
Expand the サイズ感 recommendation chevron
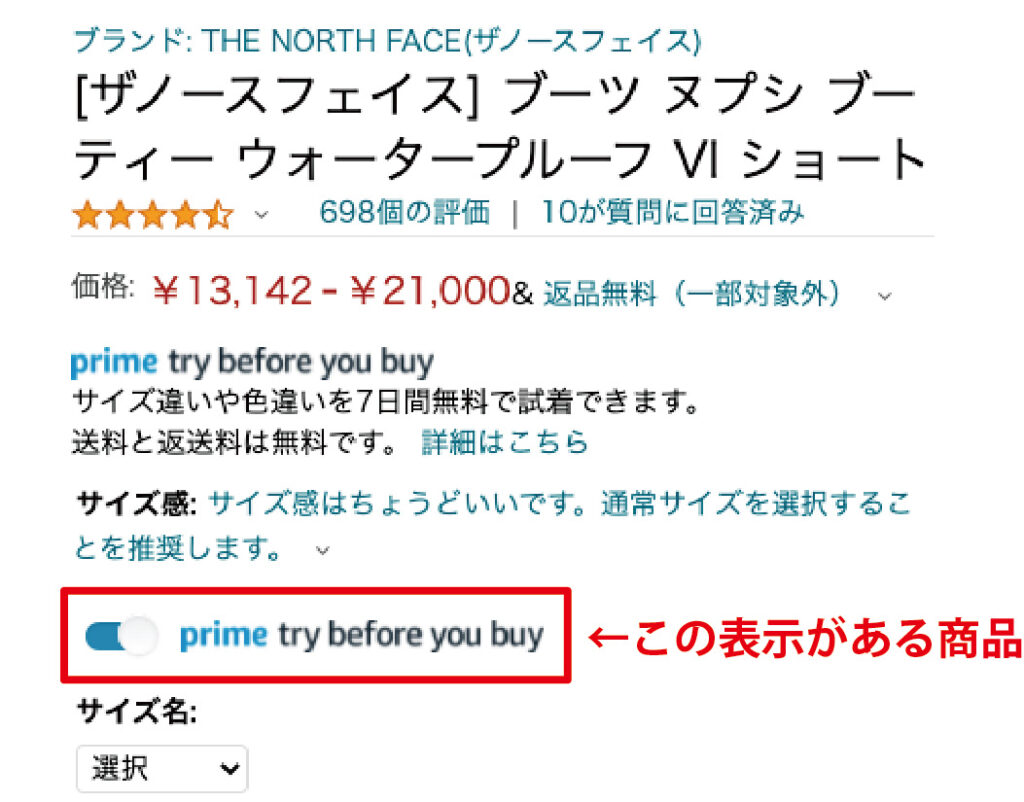click(x=323, y=551)
